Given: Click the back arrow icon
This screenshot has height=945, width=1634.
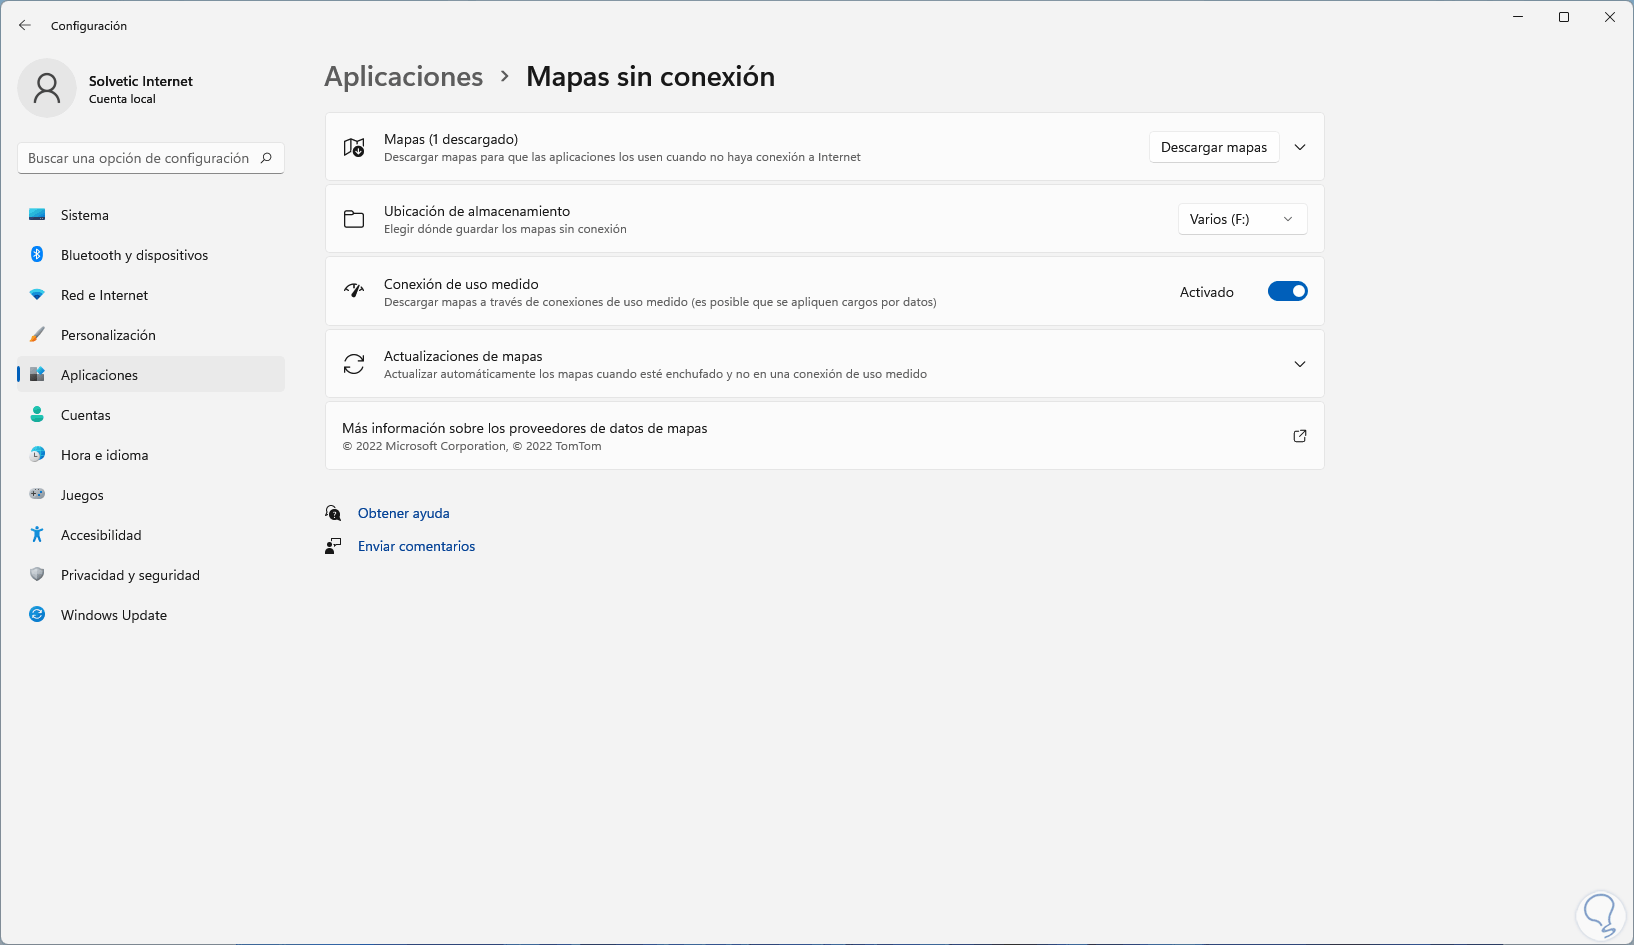Looking at the screenshot, I should (x=25, y=25).
